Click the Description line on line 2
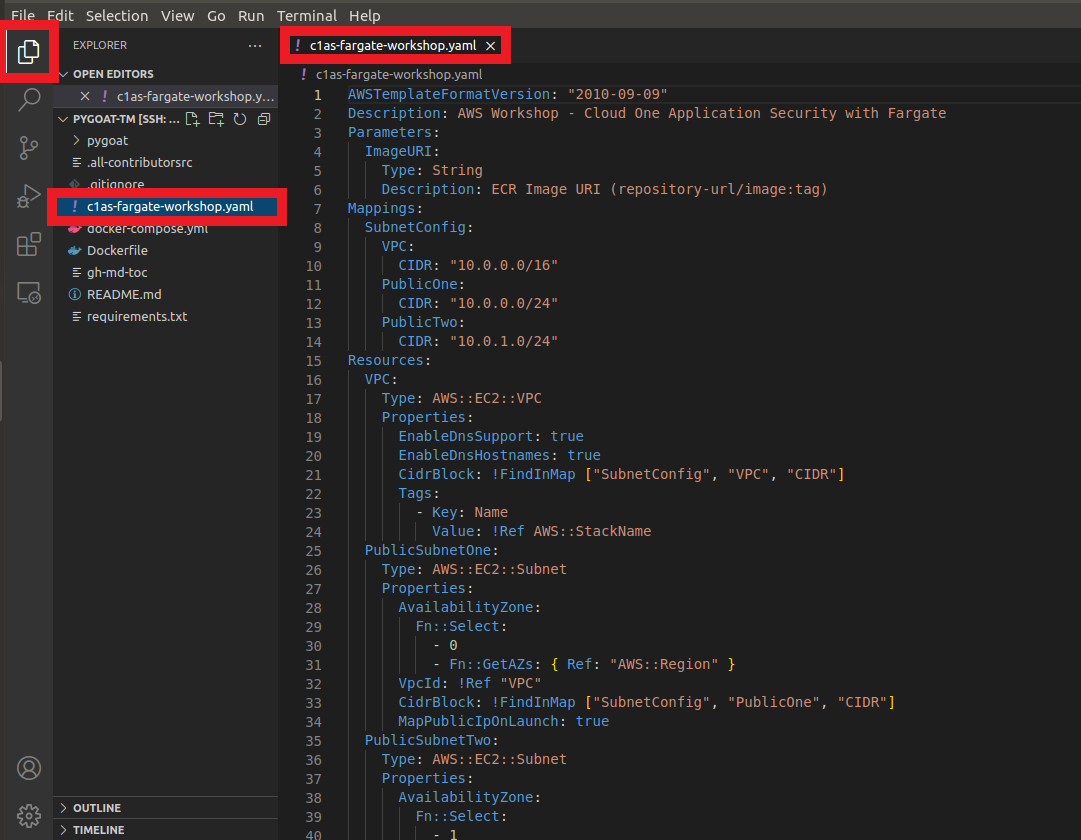Viewport: 1081px width, 840px height. coord(647,113)
